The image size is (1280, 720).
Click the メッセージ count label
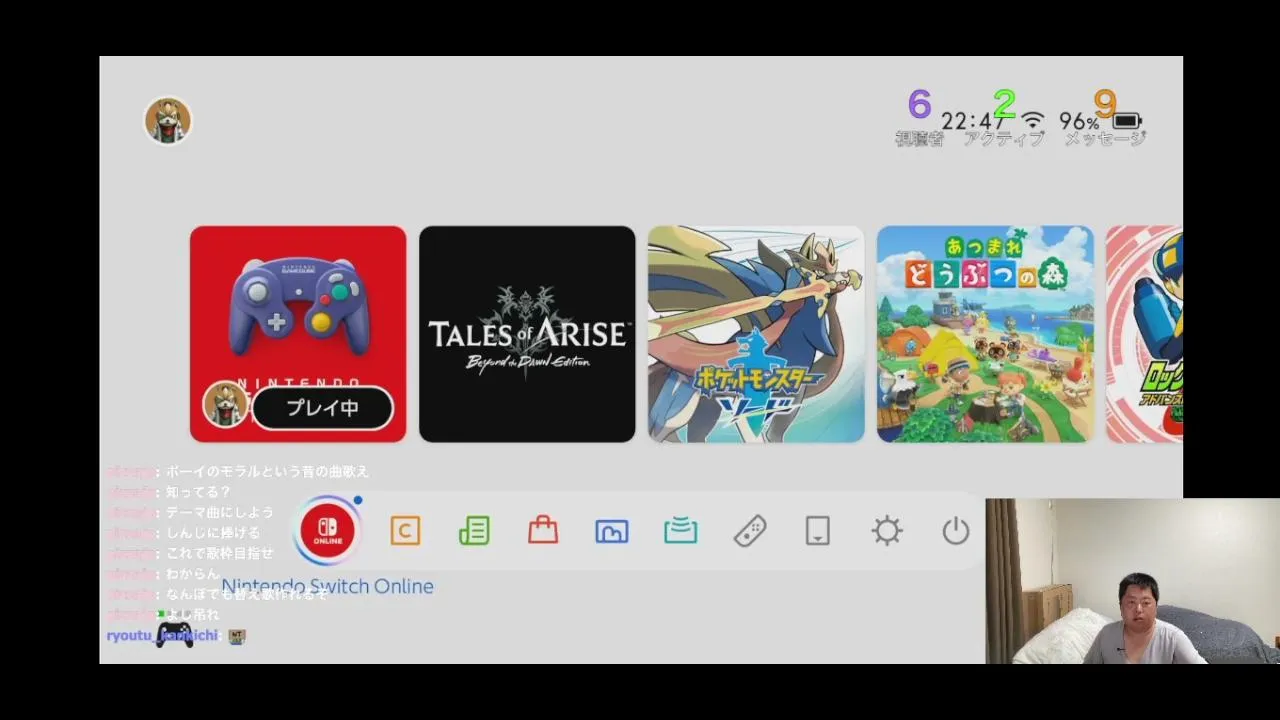(x=1105, y=140)
